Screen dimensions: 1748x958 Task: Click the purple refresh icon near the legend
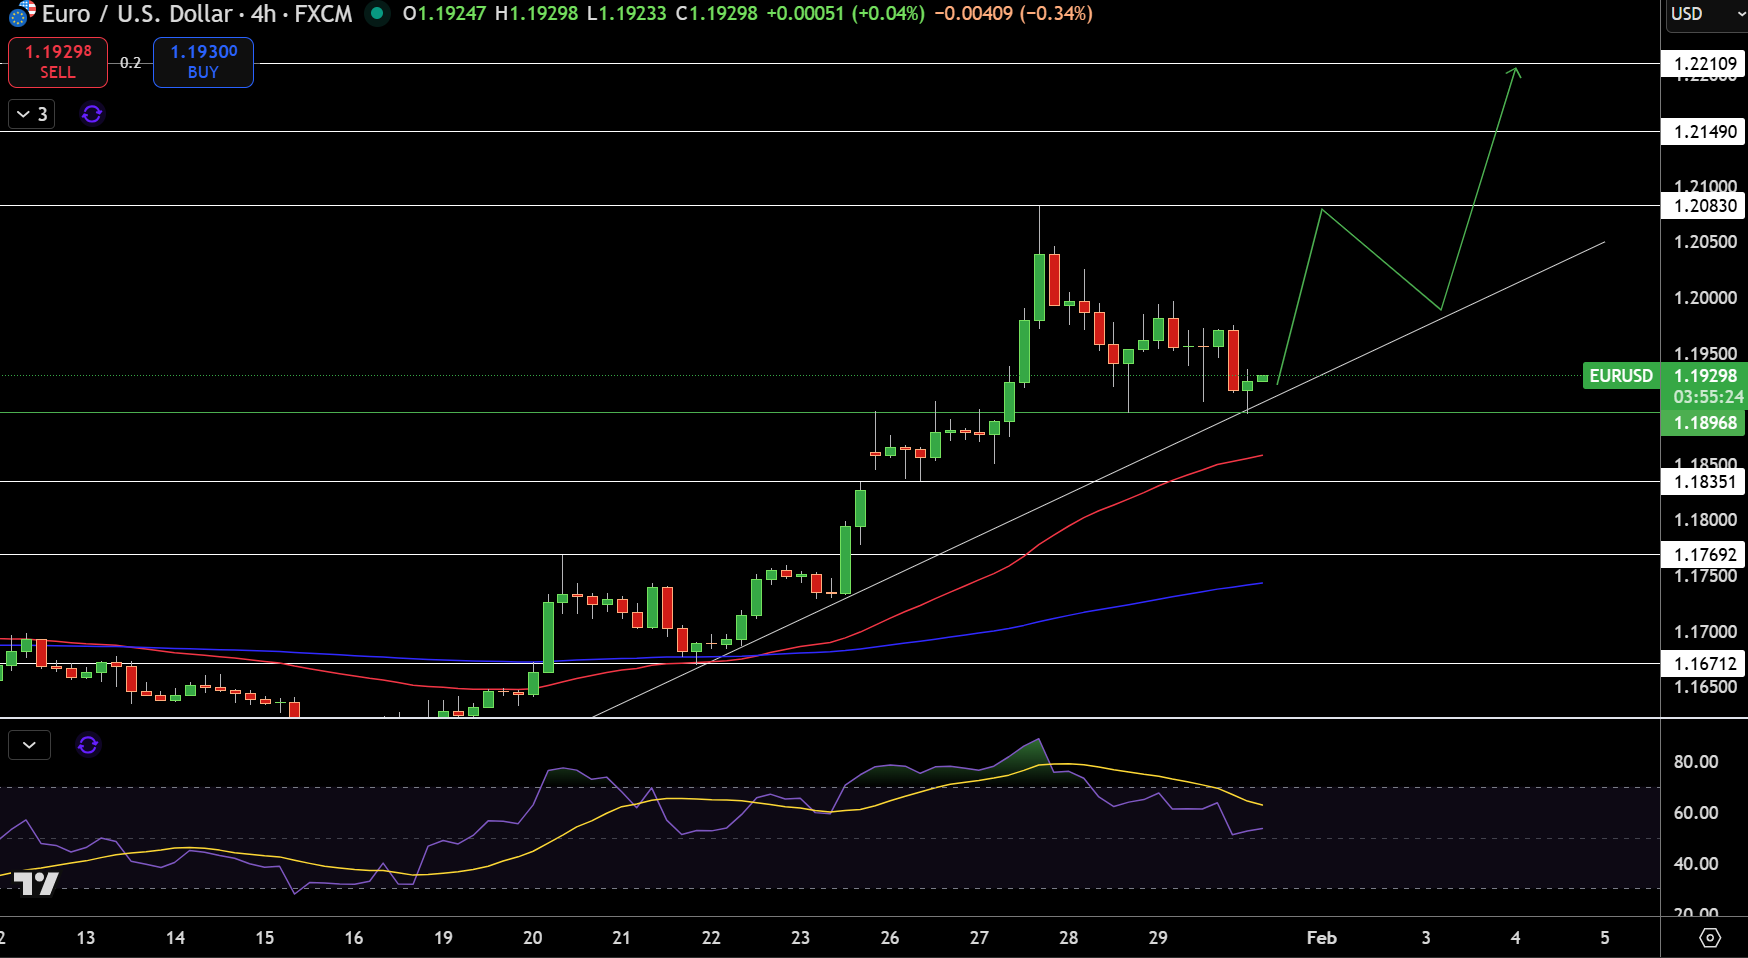coord(92,114)
